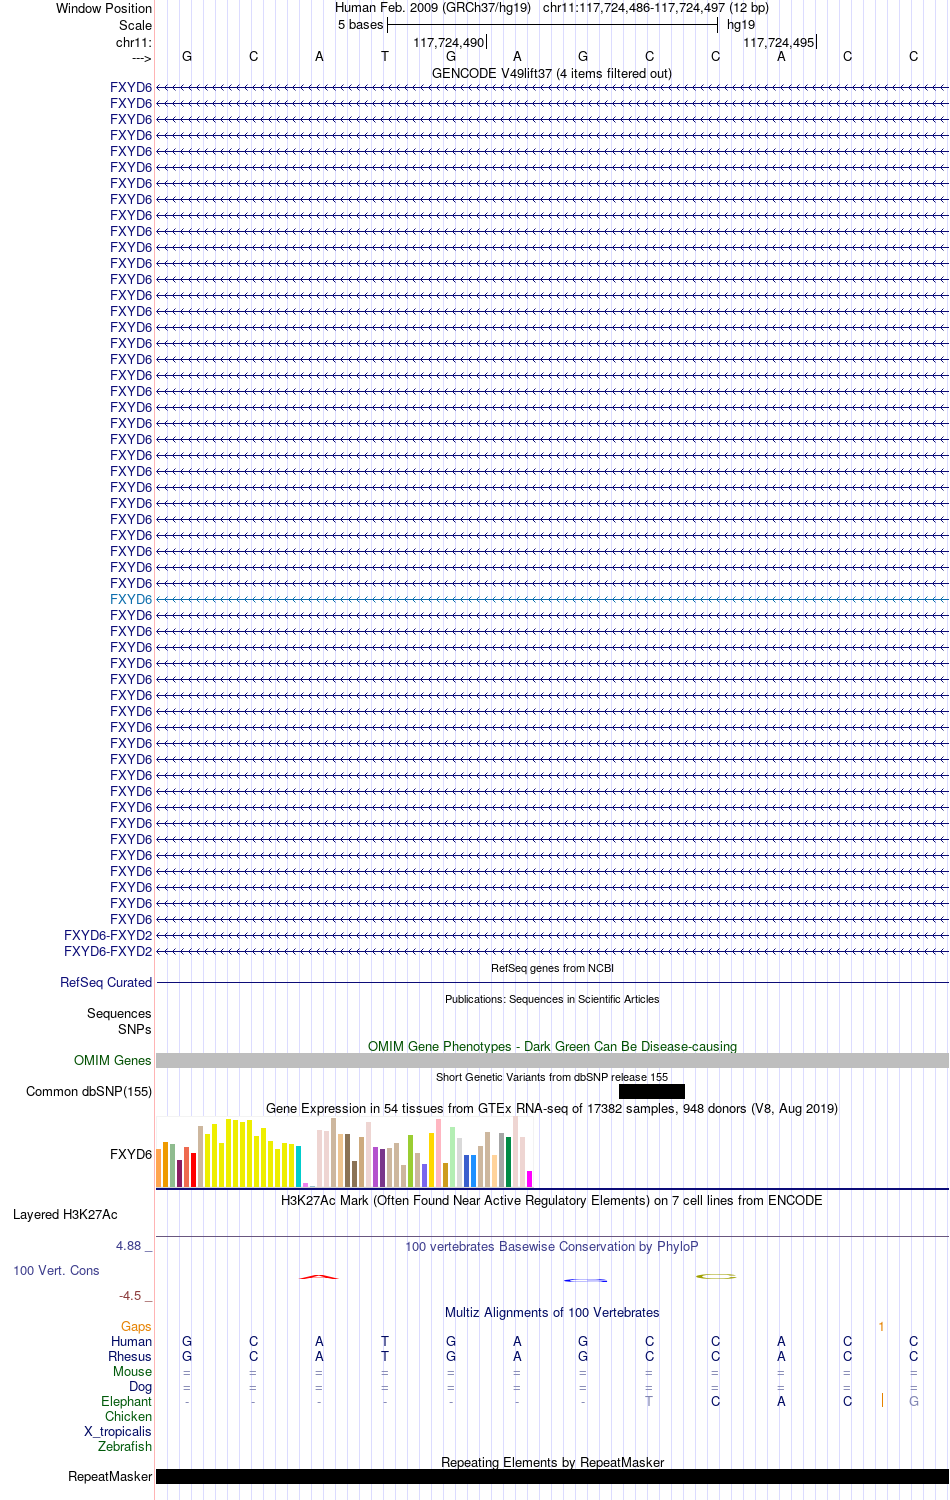Click the 'Human Feb. 2009 (GRCh37/hg19)' header text

click(x=433, y=7)
